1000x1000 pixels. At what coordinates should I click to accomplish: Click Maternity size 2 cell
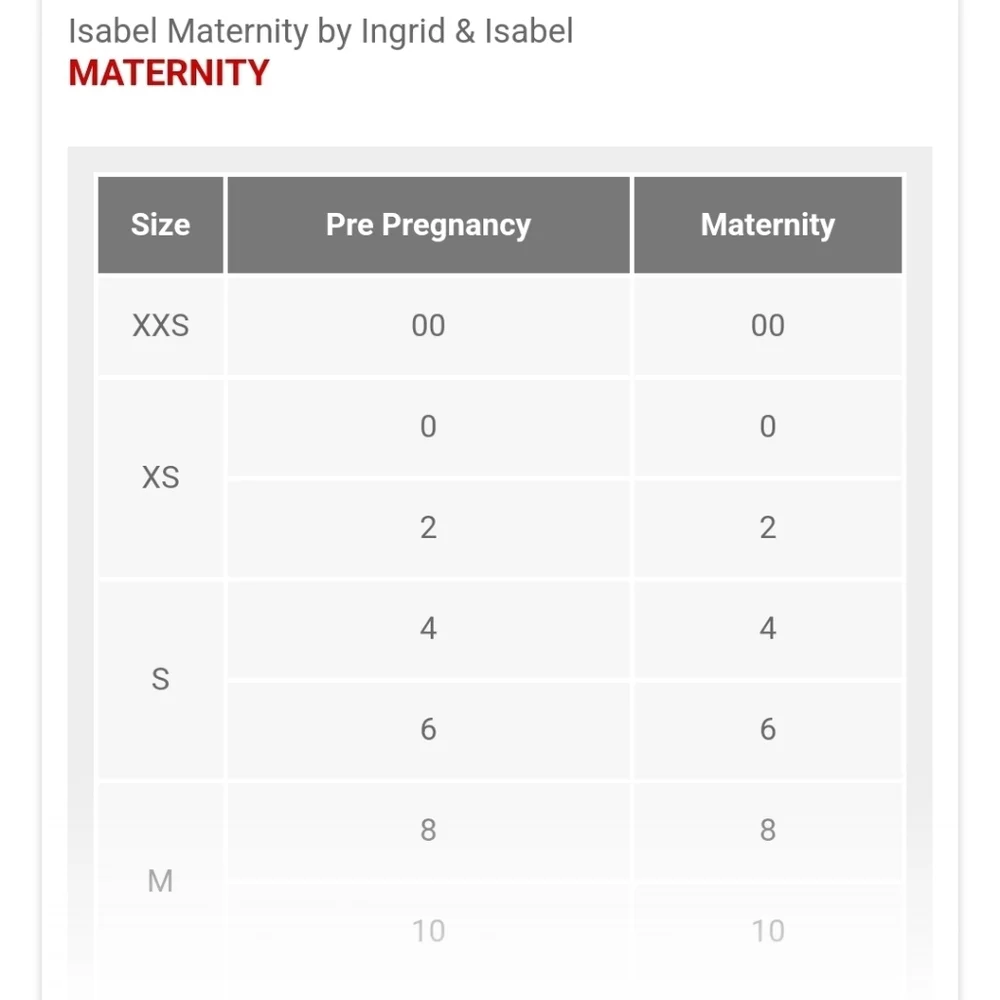767,528
